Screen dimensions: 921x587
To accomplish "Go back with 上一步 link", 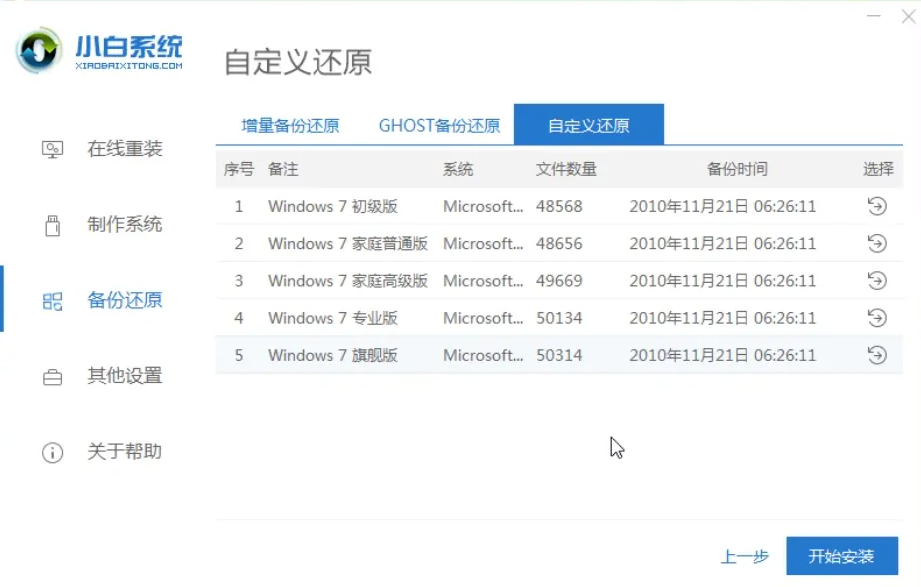I will click(x=744, y=557).
